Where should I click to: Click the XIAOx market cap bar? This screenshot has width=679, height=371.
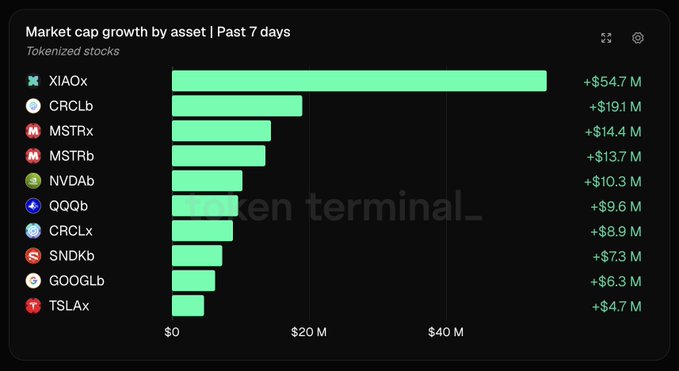tap(359, 81)
